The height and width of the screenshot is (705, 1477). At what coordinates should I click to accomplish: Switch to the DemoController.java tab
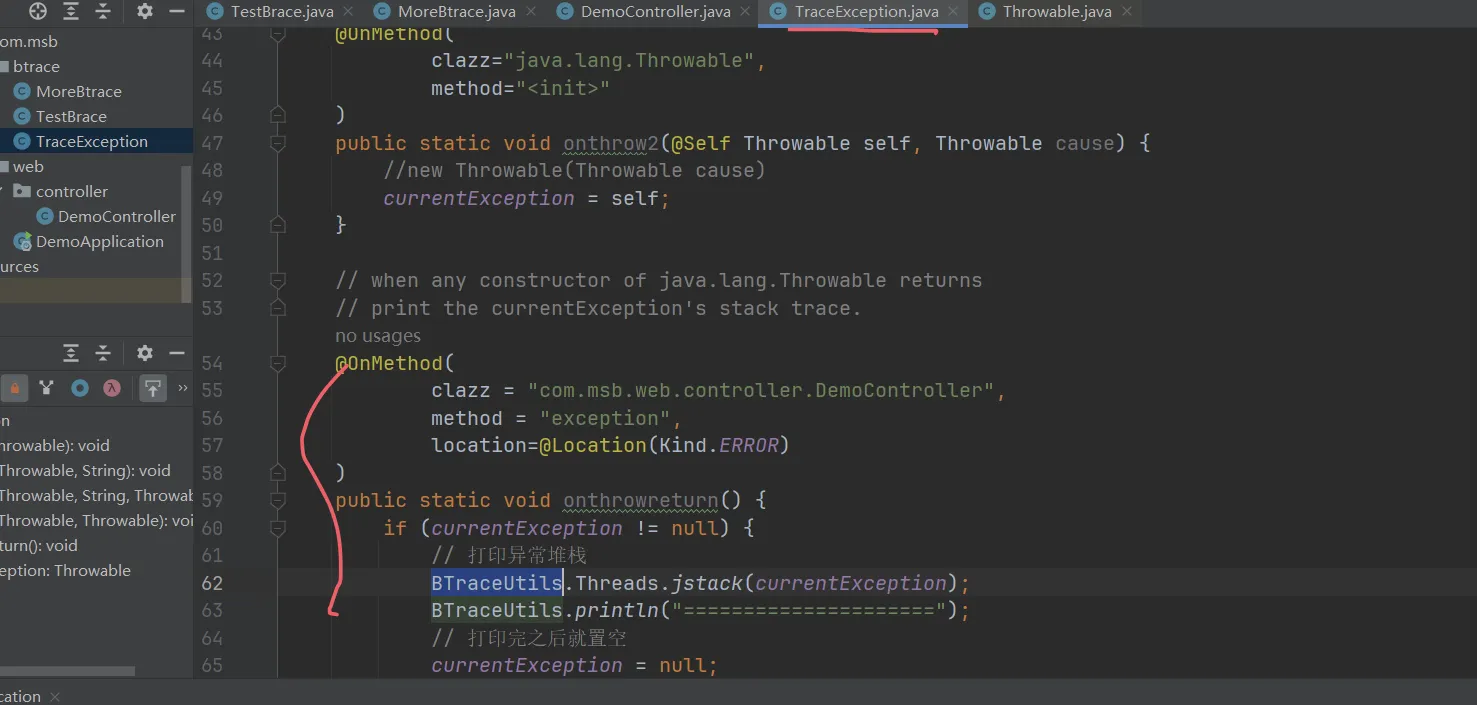(x=655, y=12)
